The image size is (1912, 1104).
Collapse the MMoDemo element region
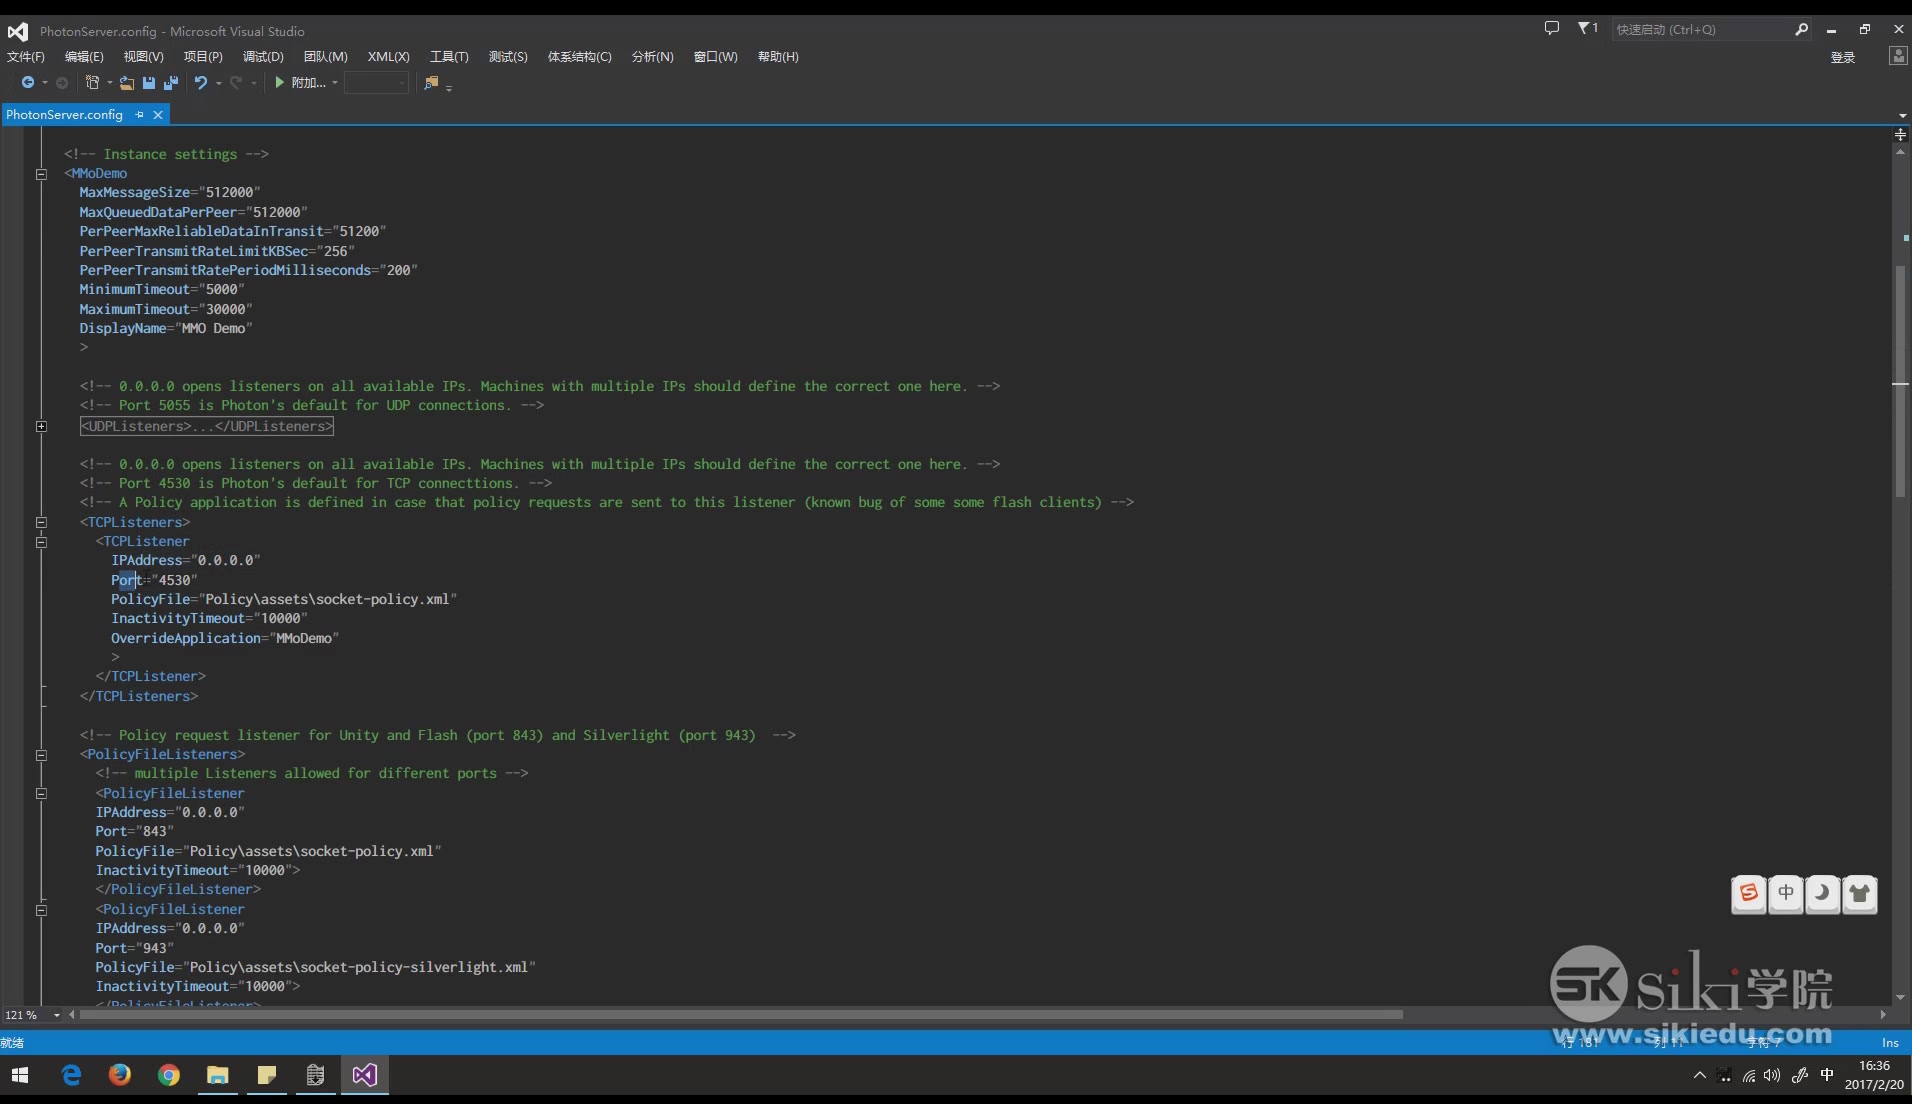[41, 174]
